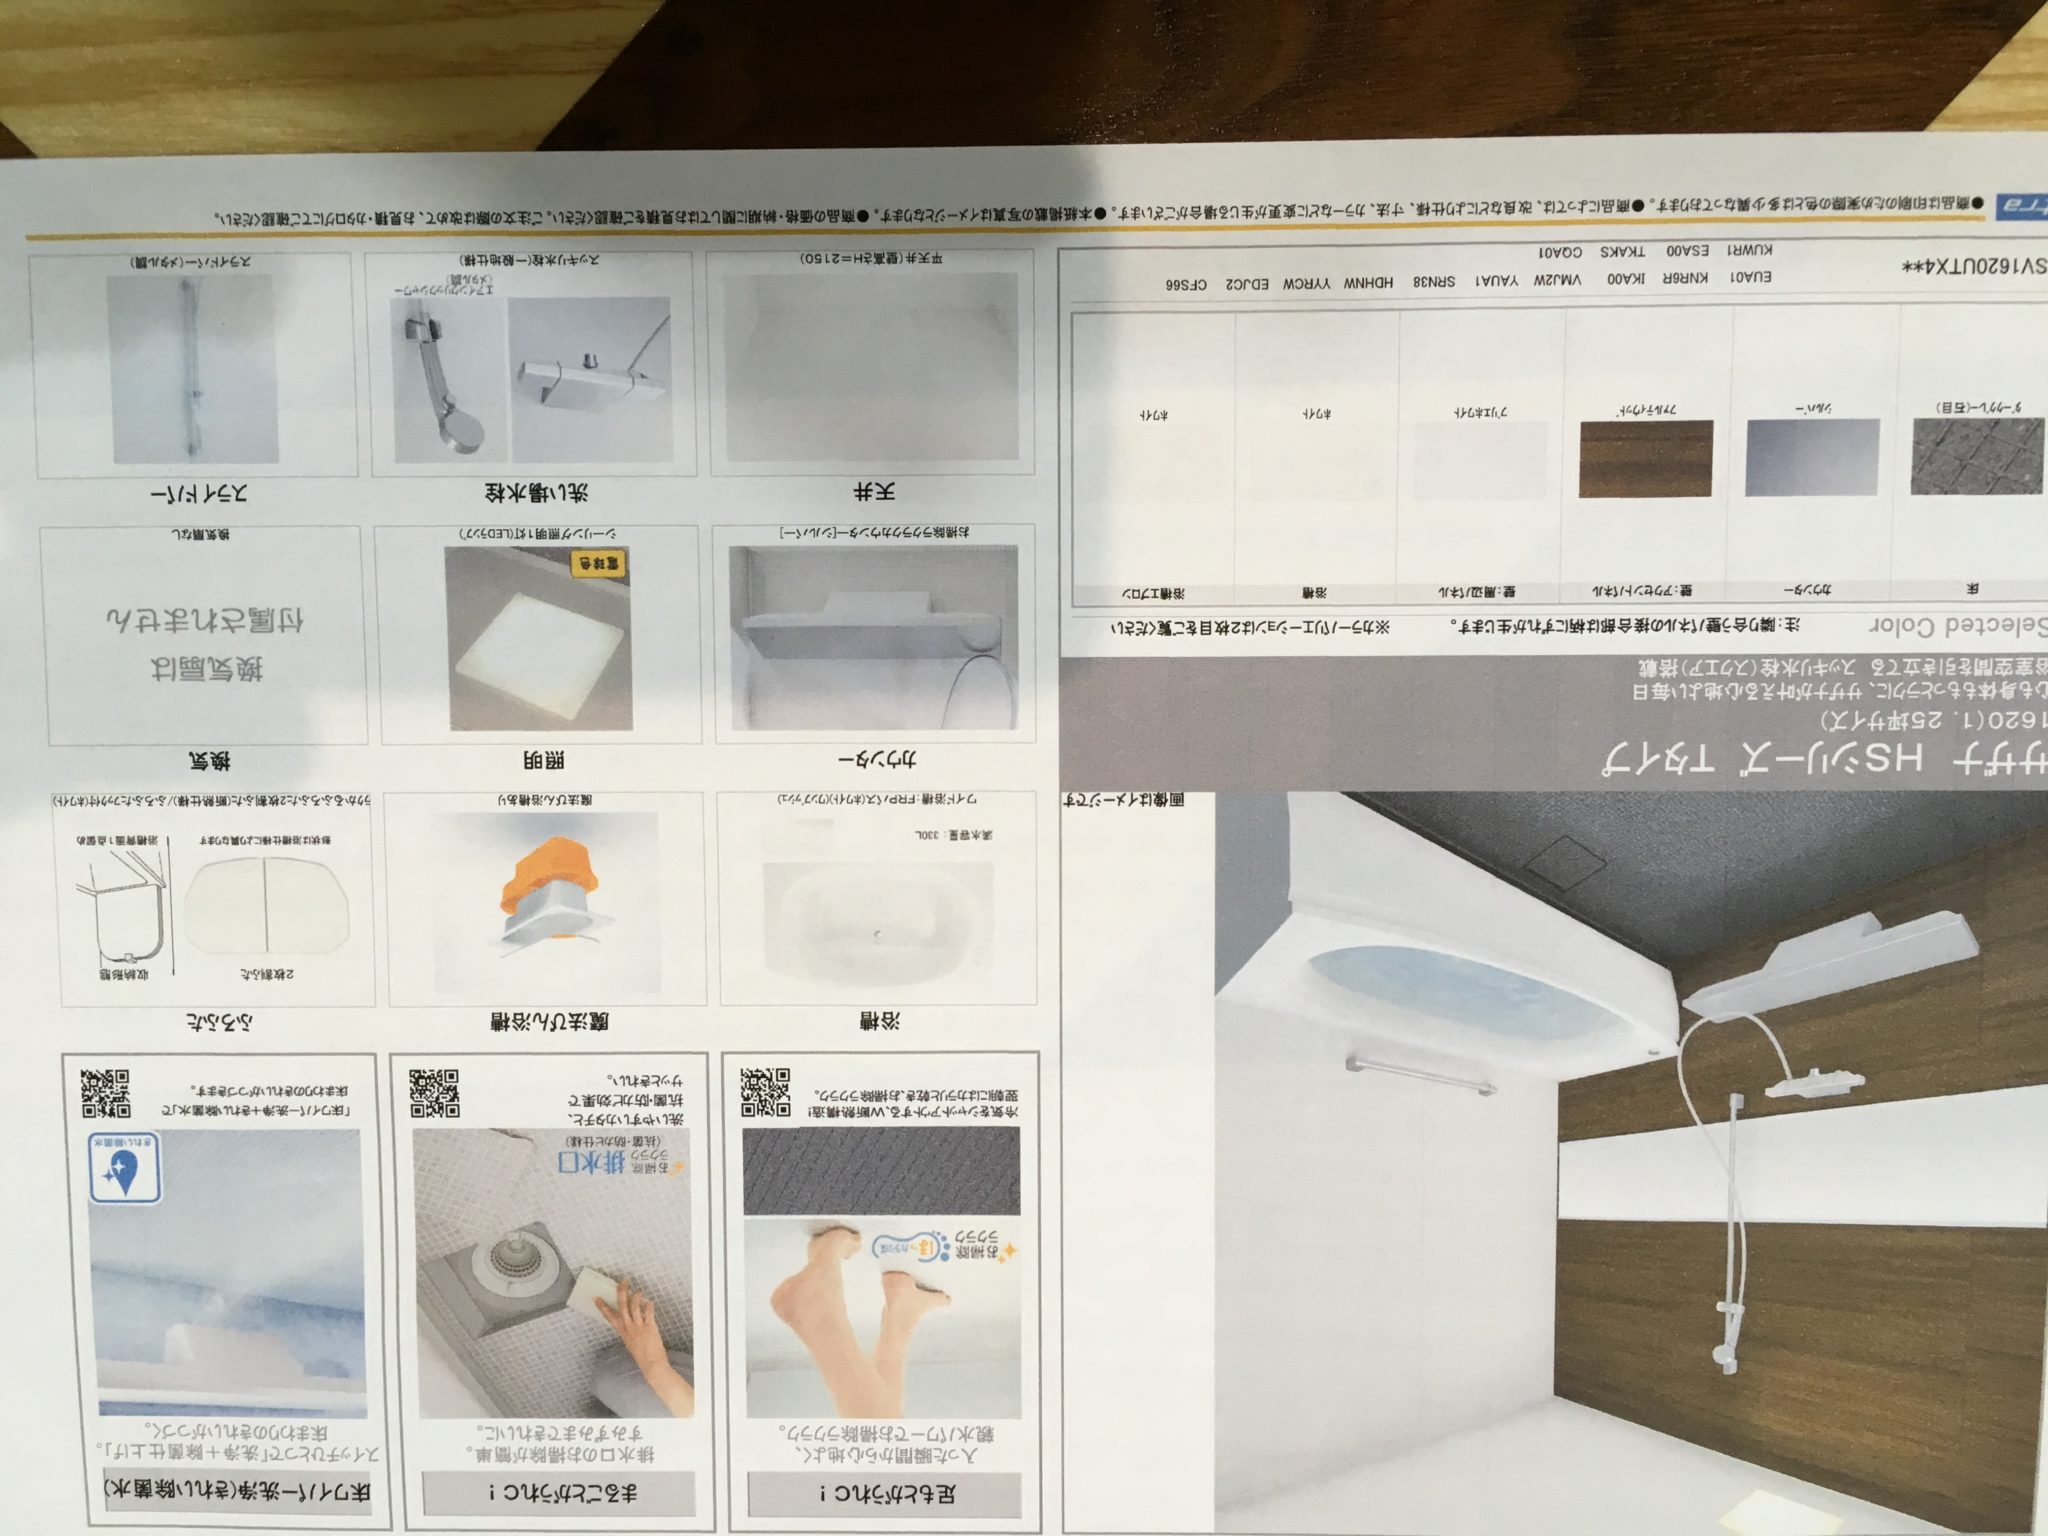The image size is (2048, 1536).
Task: Click the code YYRCW
Action: coord(1306,284)
